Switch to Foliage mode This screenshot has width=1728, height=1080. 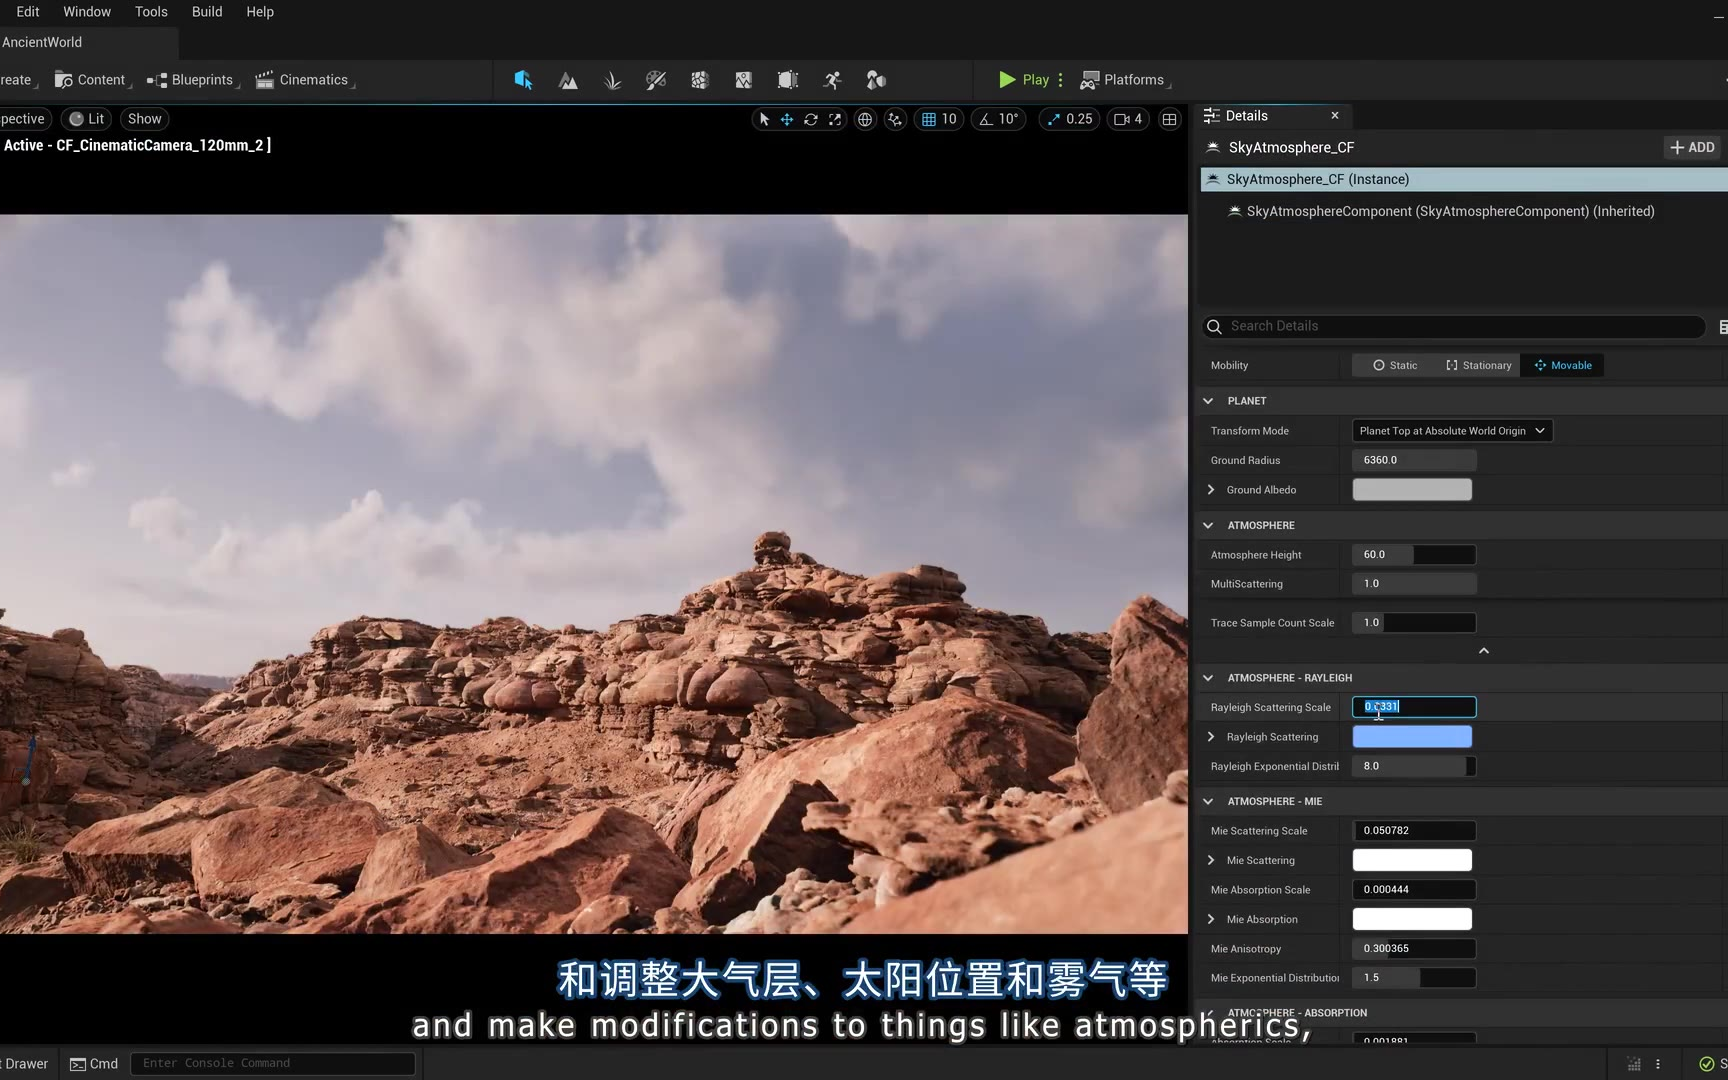pyautogui.click(x=612, y=80)
